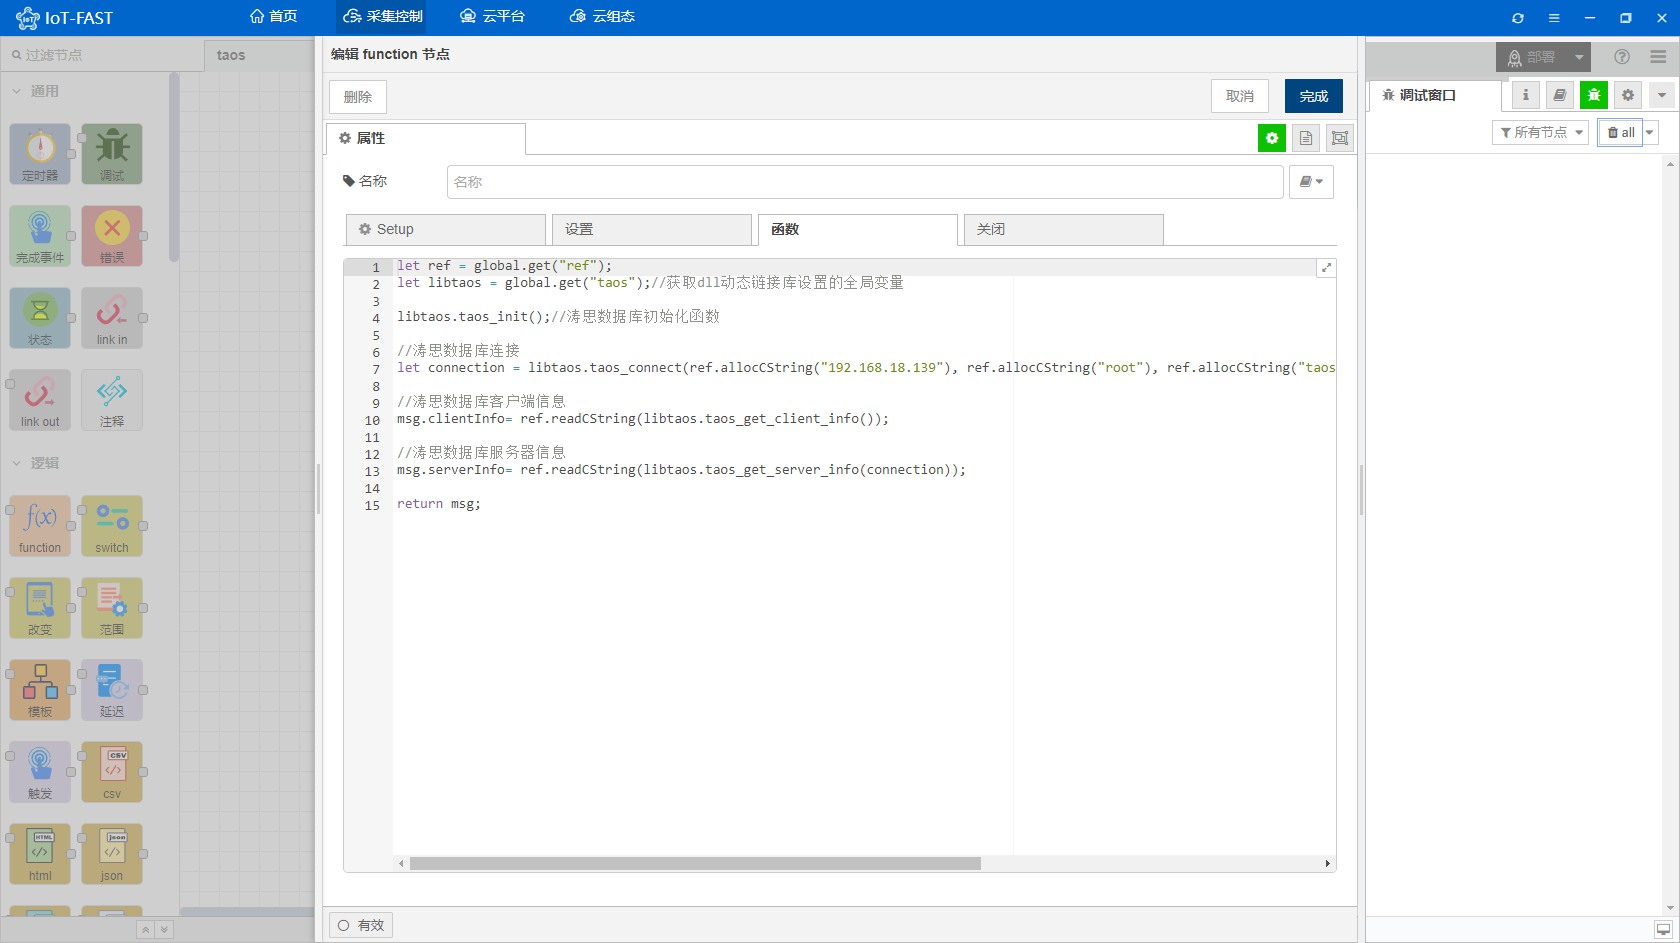Open the node appearance settings icon

(1340, 138)
